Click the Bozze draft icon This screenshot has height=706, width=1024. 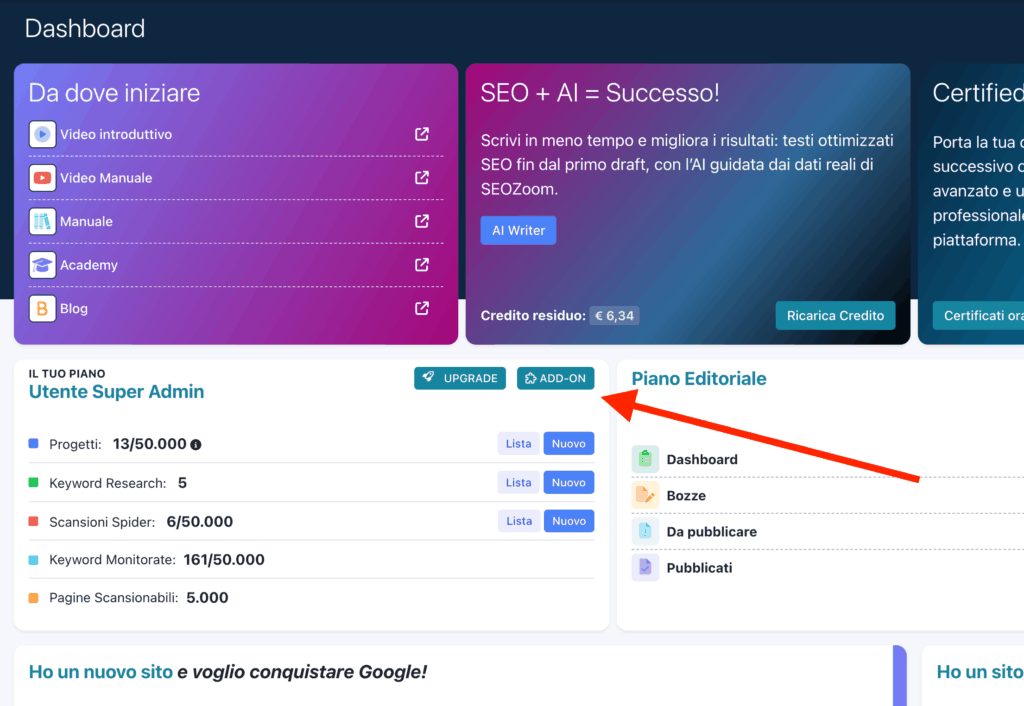tap(645, 495)
